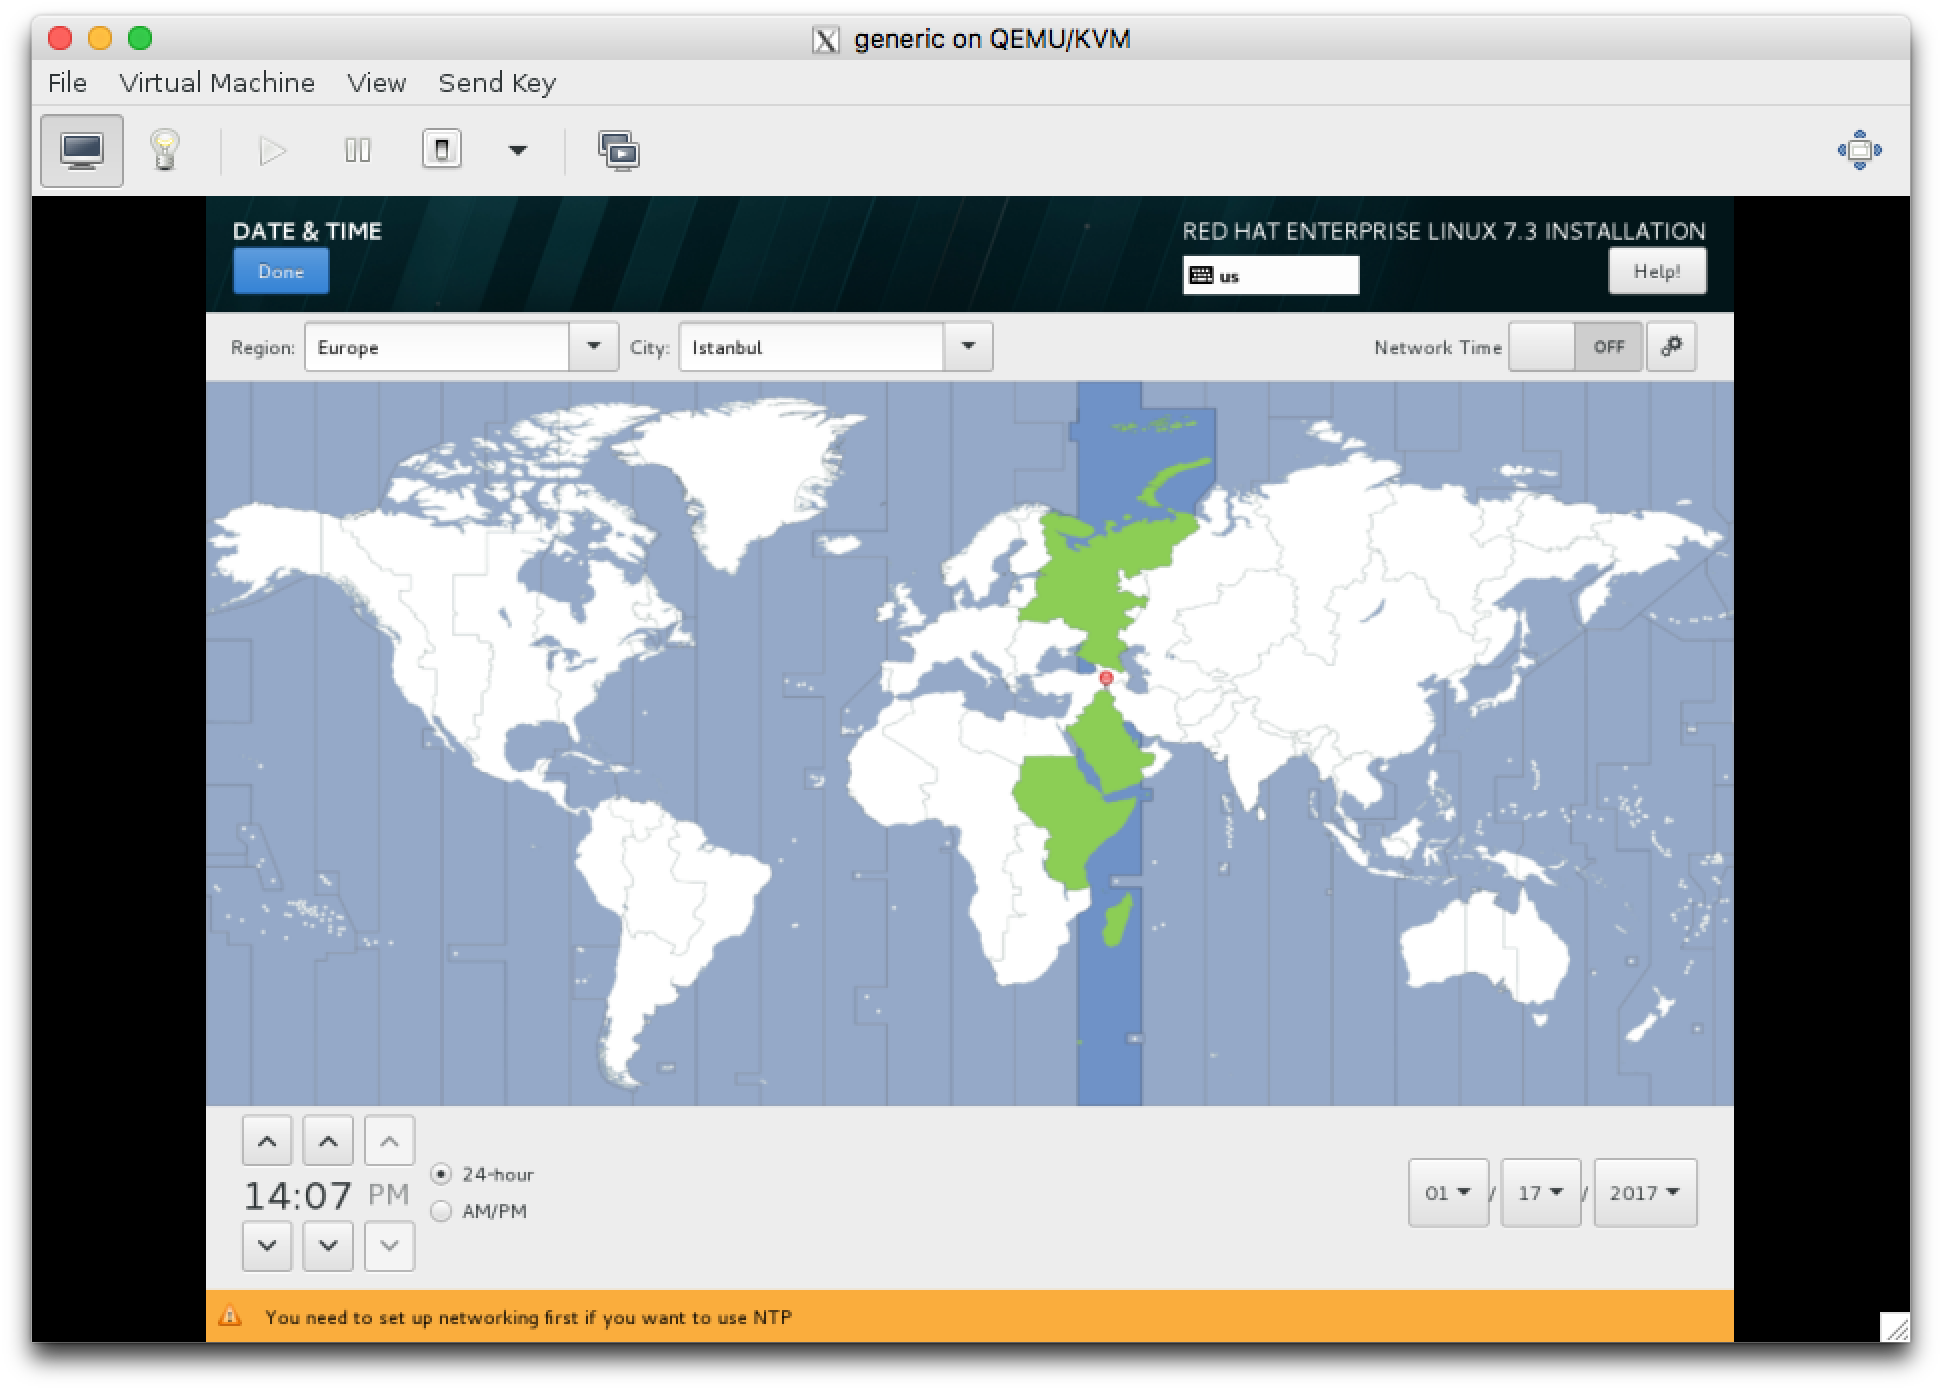The width and height of the screenshot is (1942, 1390).
Task: Open virtual hardware details lightbulb icon
Action: [x=165, y=150]
